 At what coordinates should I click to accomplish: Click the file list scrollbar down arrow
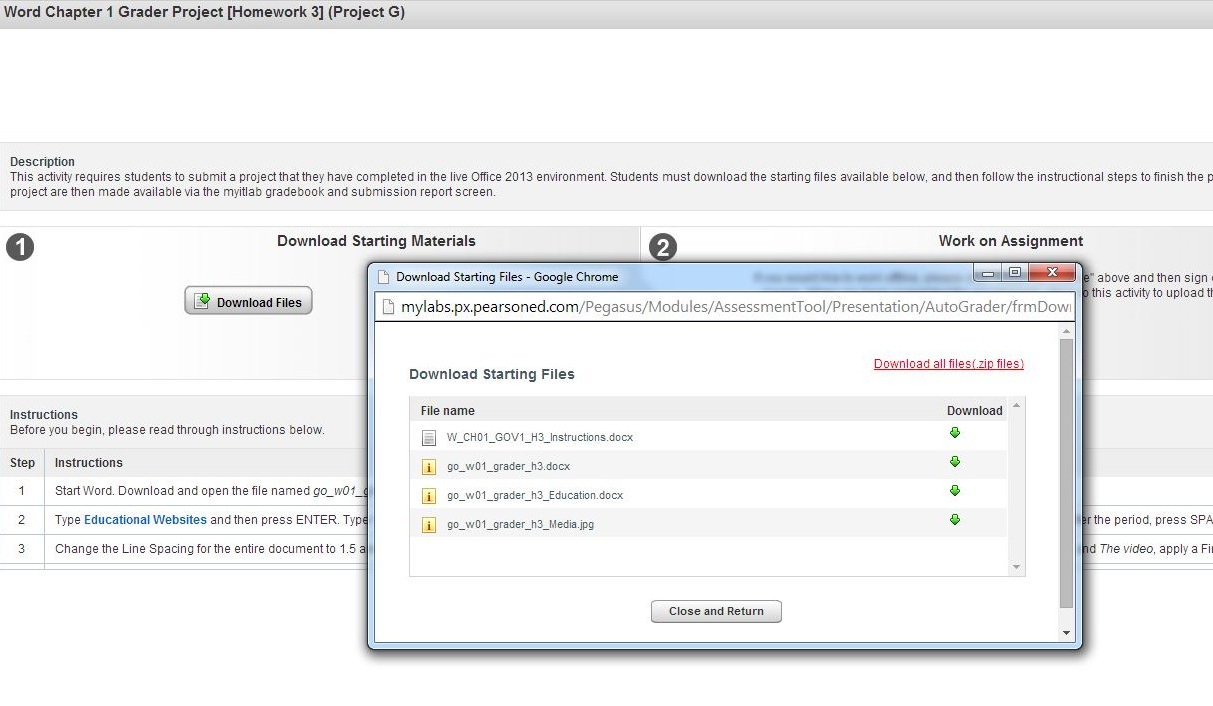coord(1017,568)
